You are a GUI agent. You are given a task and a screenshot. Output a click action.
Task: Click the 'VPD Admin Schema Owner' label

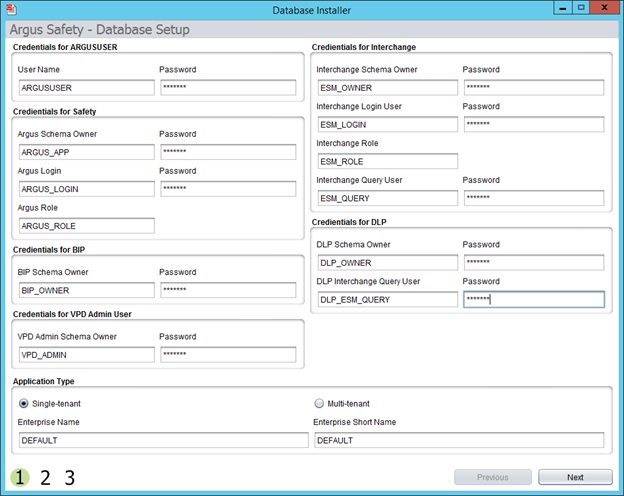tap(67, 337)
